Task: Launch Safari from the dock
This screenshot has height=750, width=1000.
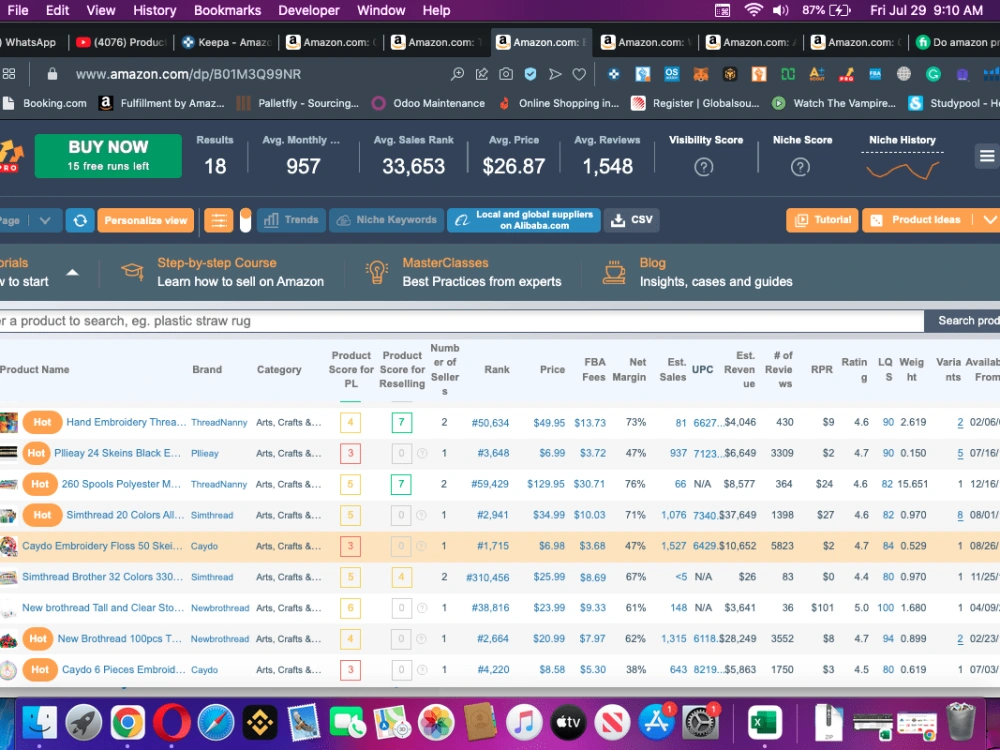Action: [216, 723]
